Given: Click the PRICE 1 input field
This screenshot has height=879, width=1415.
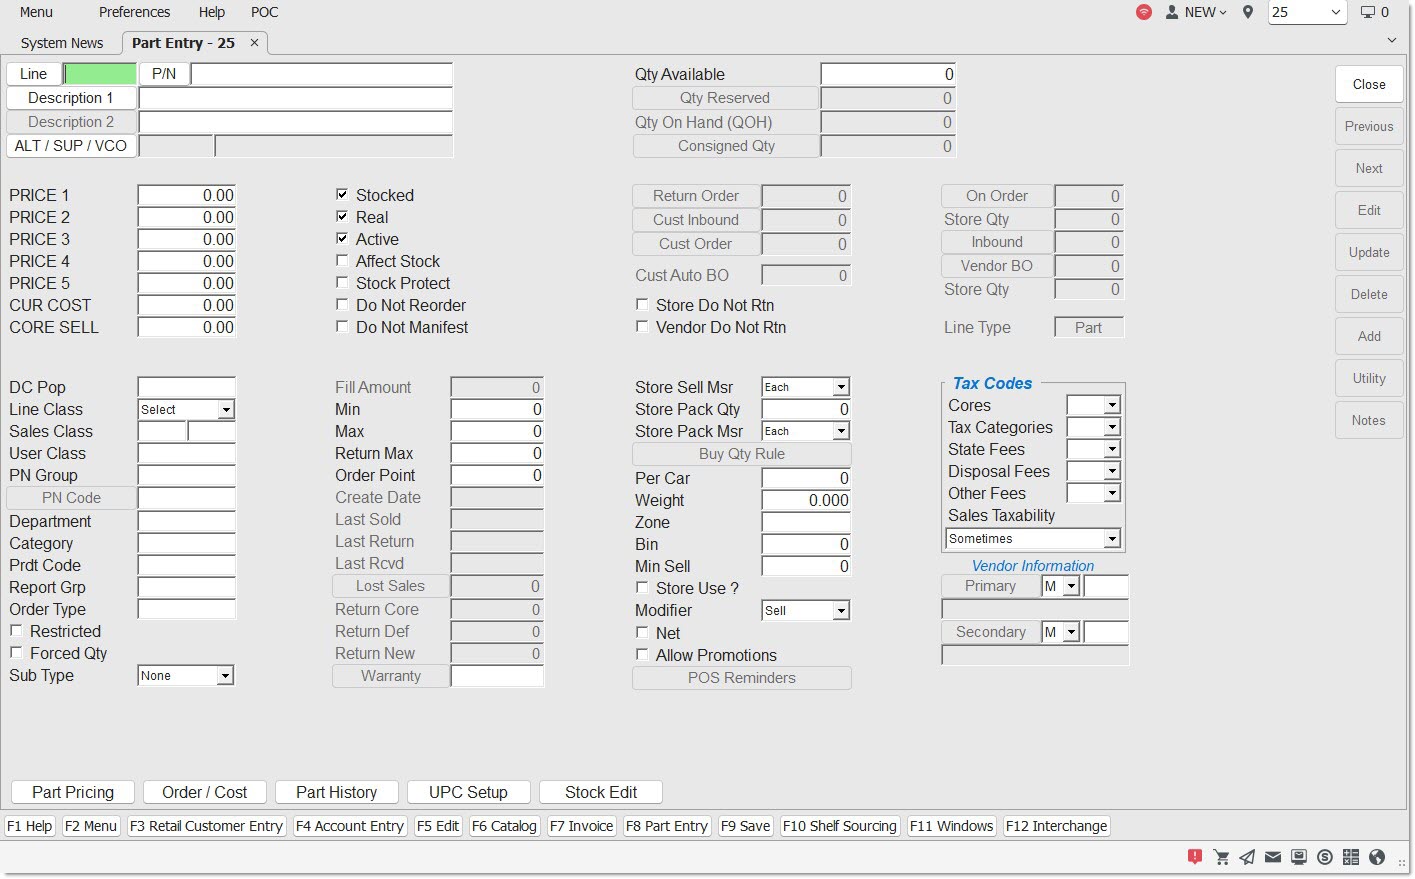Looking at the screenshot, I should click(187, 196).
